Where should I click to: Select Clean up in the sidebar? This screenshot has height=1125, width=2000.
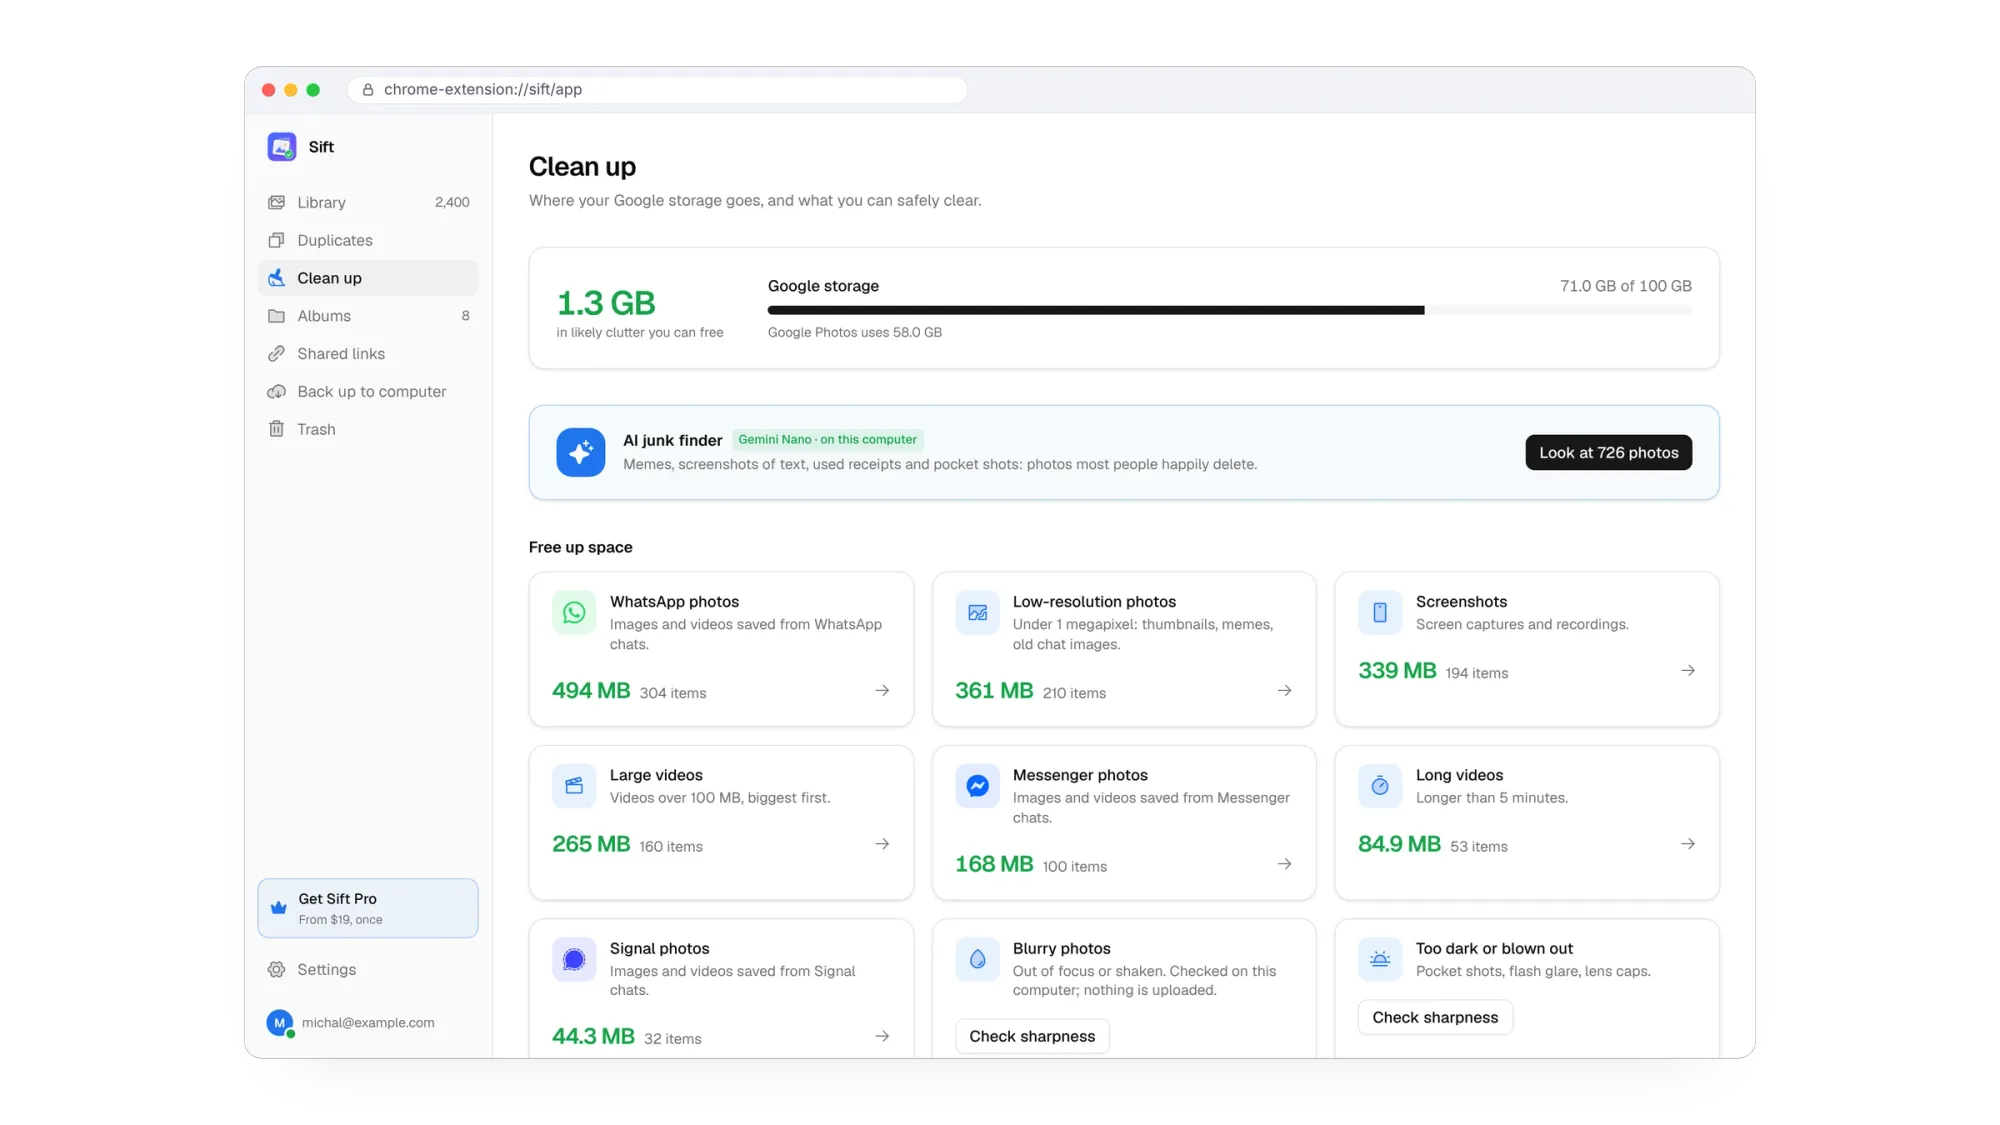click(368, 279)
